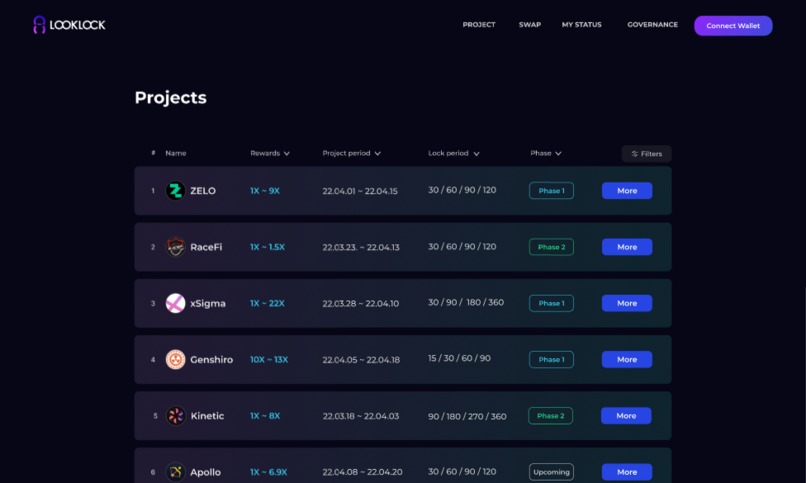Click period 22.03.18 ~ 22.04.03
This screenshot has height=483, width=806.
[361, 416]
